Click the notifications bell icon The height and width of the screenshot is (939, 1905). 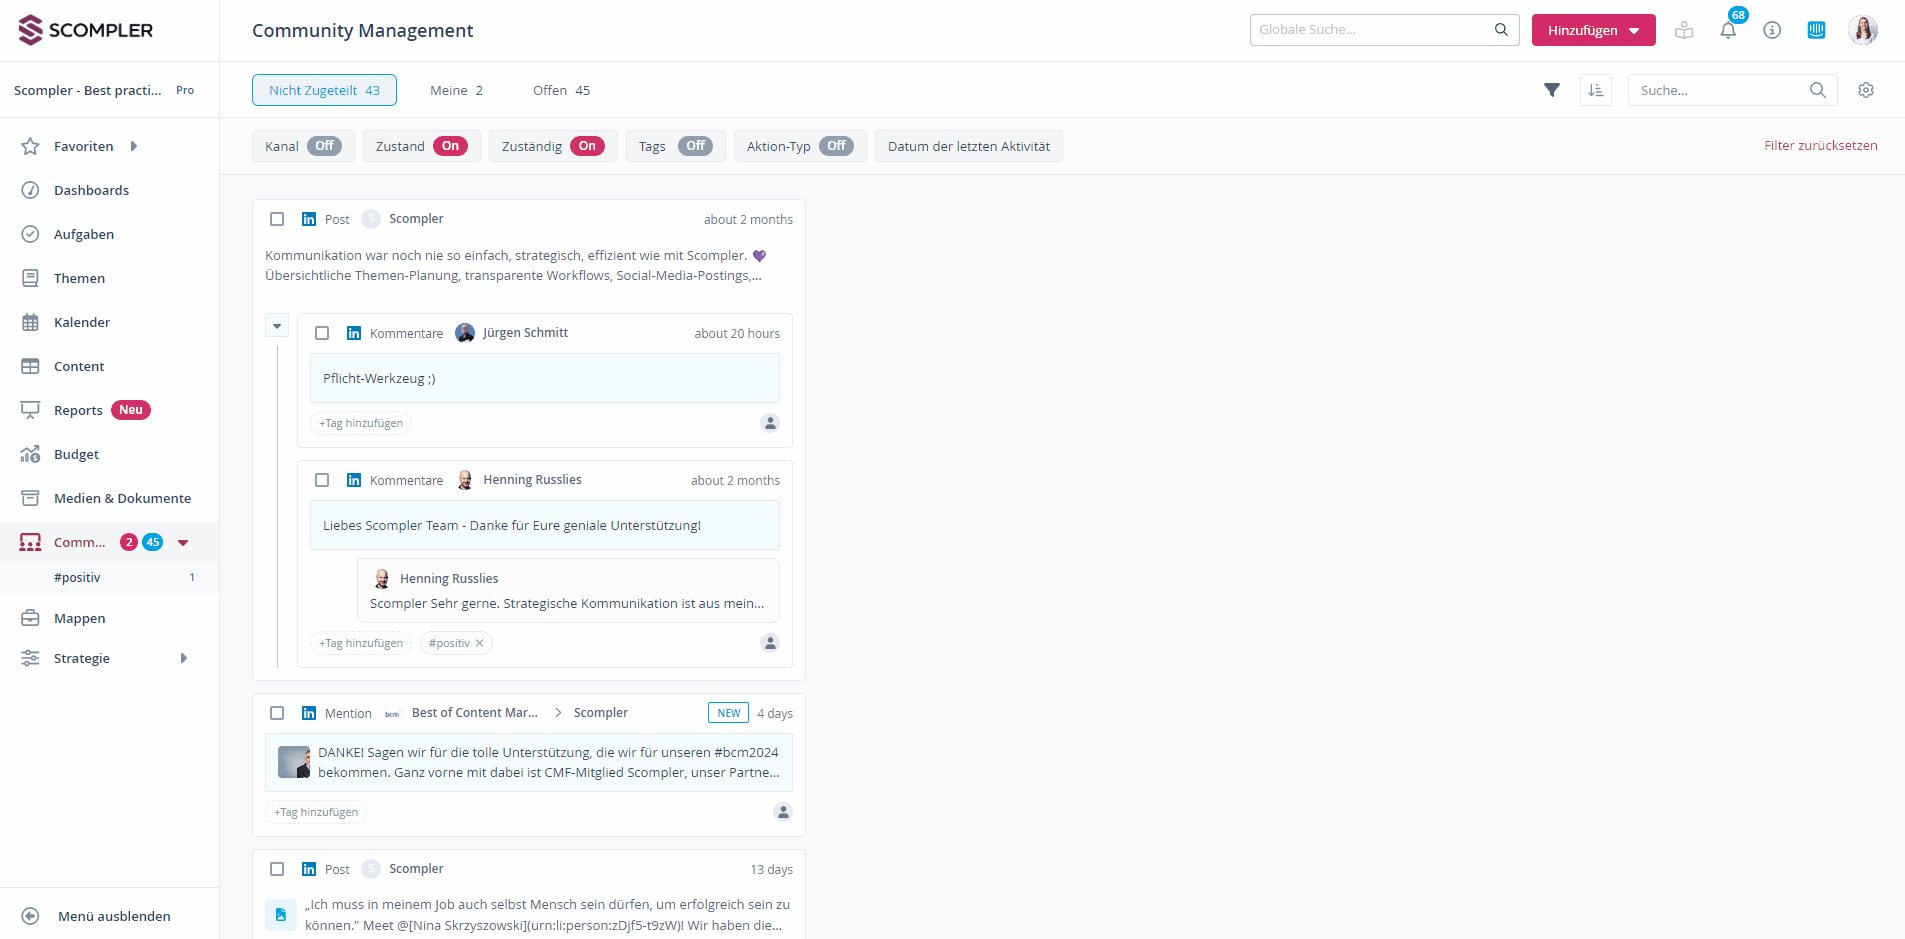[x=1728, y=30]
